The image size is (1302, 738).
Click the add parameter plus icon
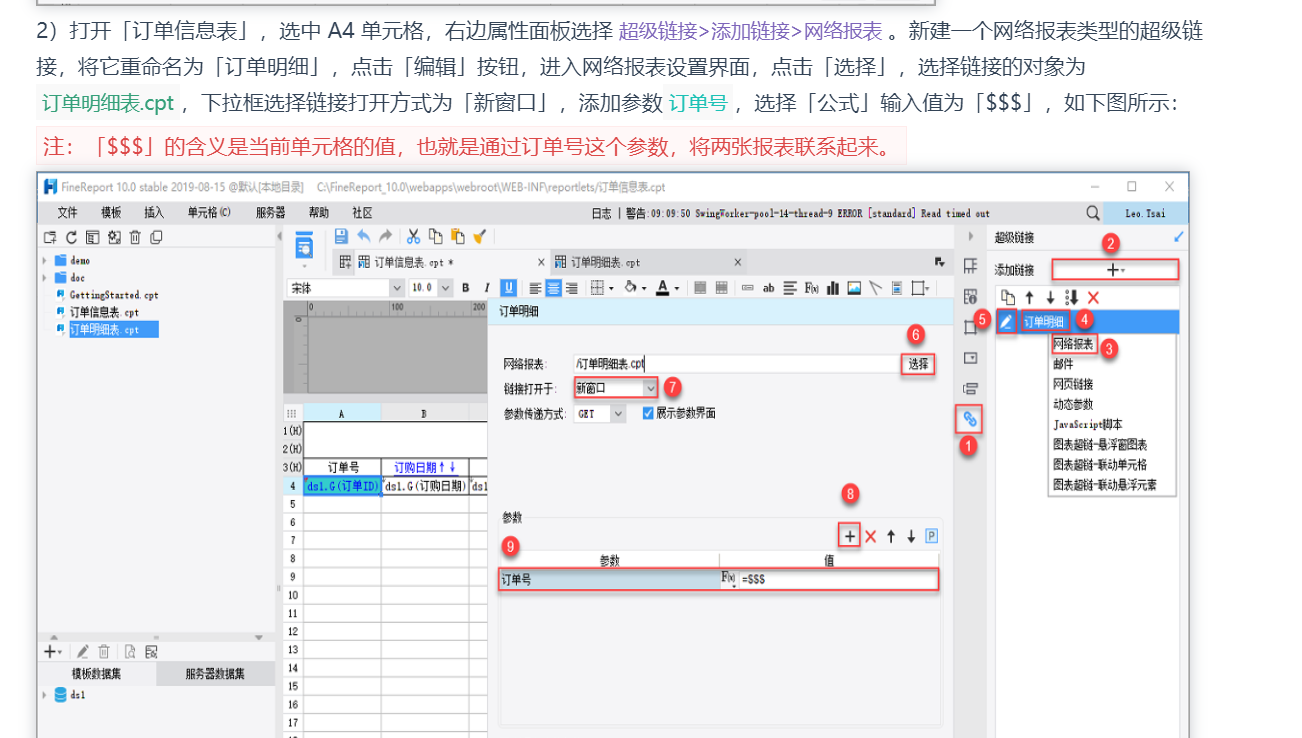point(849,537)
